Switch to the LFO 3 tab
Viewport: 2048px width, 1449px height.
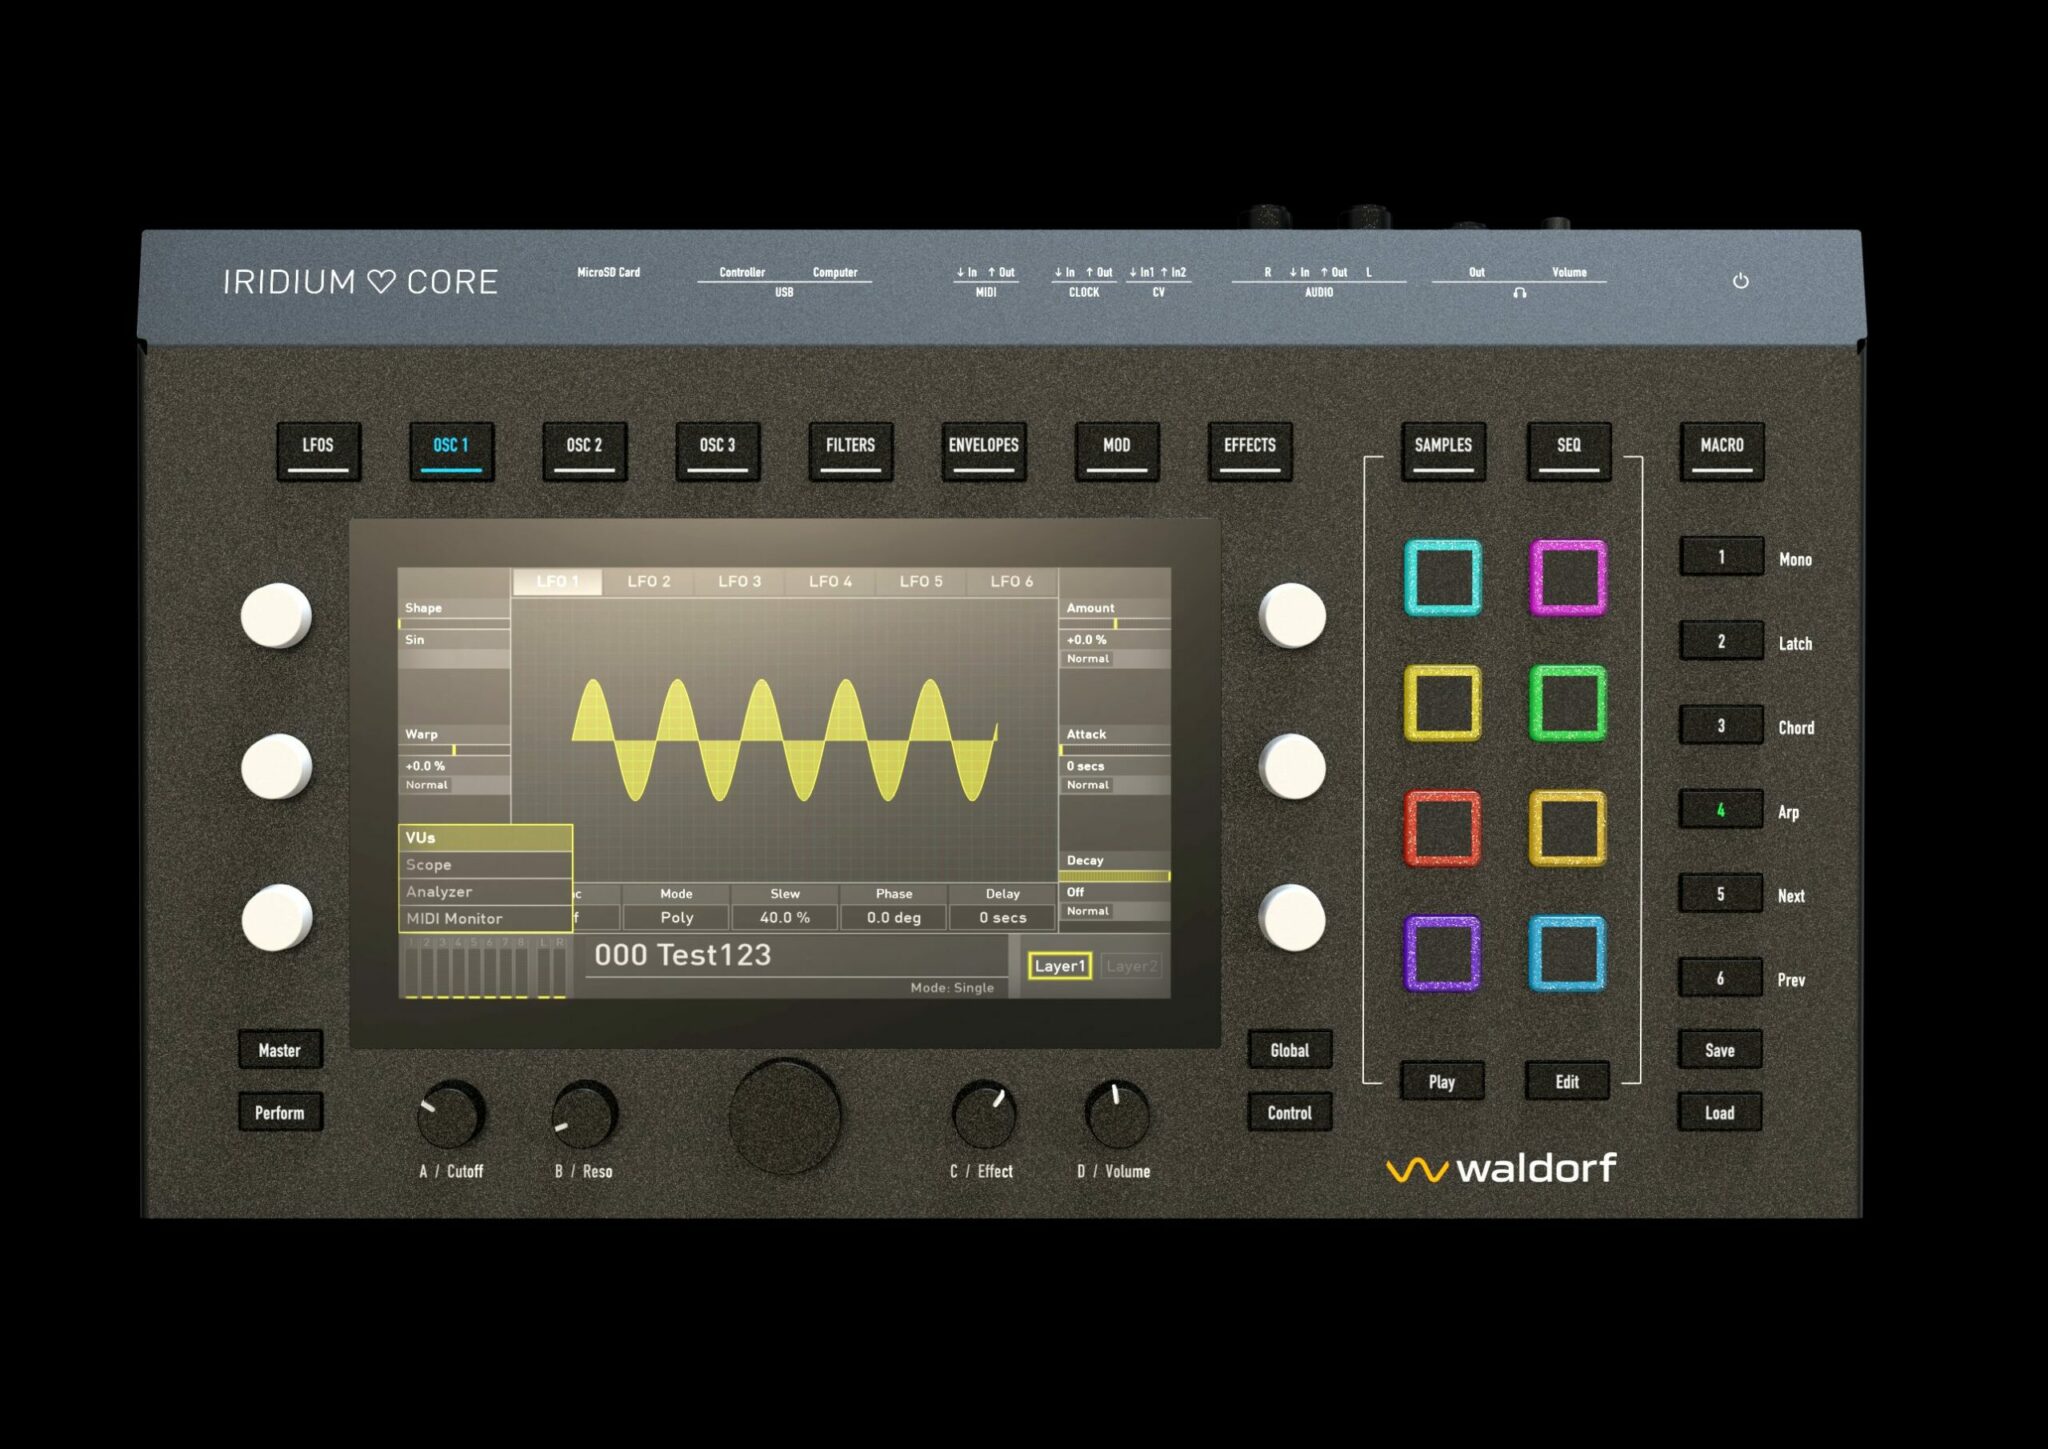[x=739, y=581]
